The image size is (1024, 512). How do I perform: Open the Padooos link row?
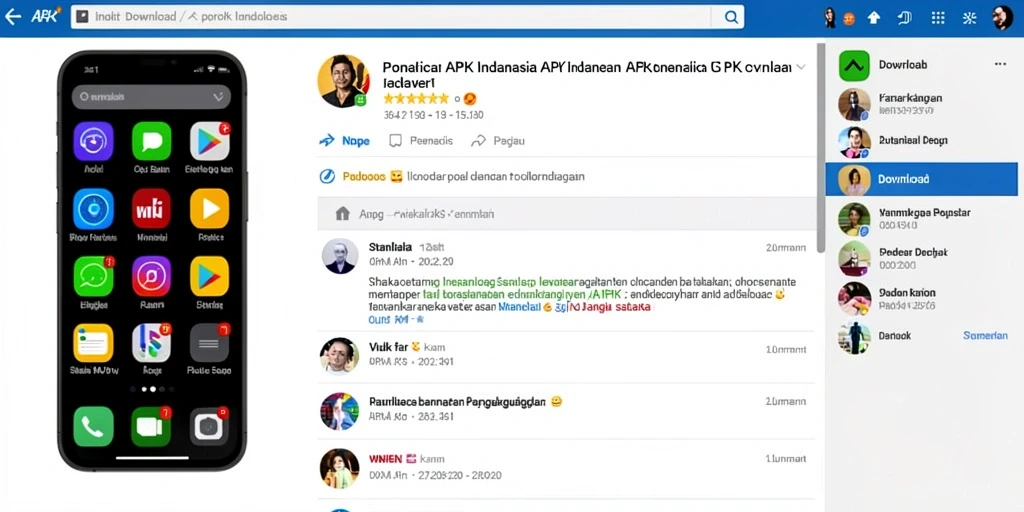pos(451,176)
